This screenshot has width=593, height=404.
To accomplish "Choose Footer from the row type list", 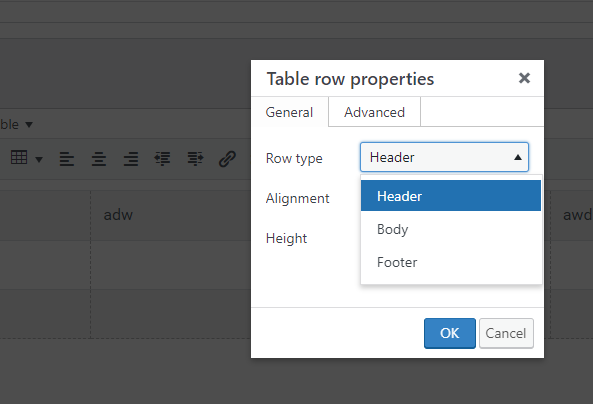I will [x=451, y=262].
